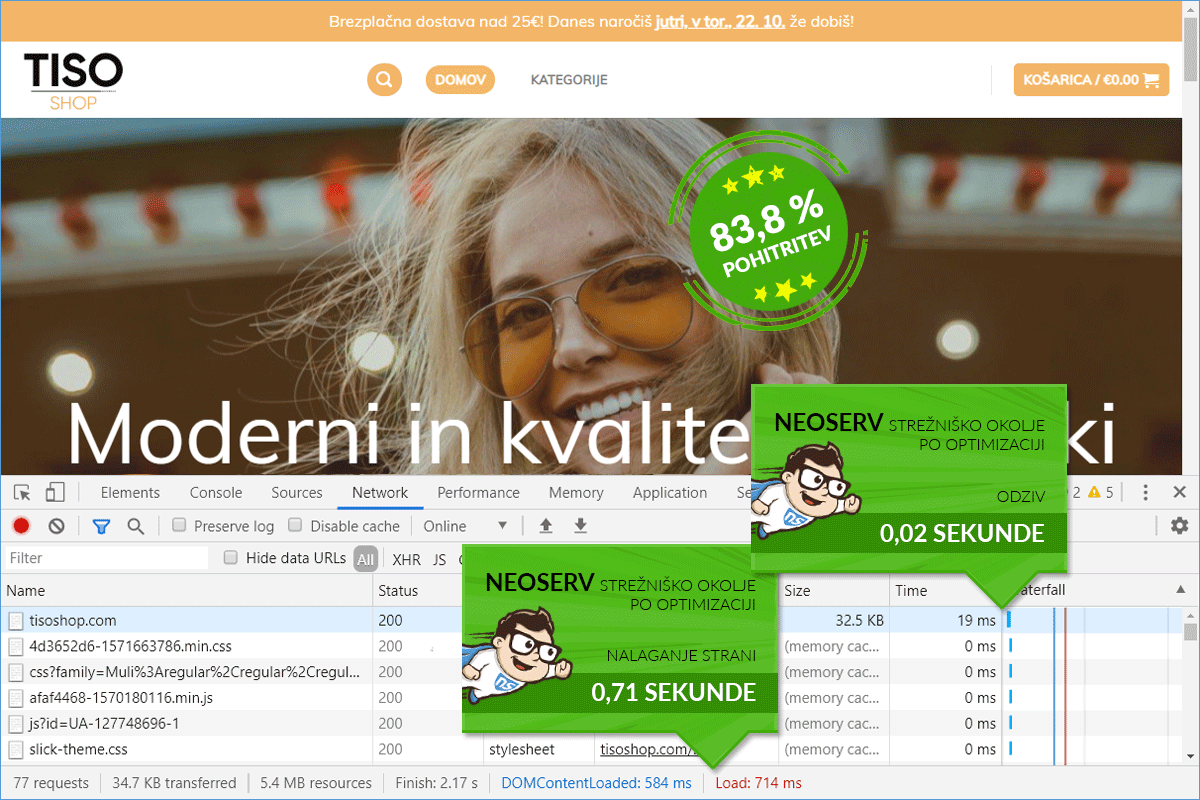Open the Performance tab

point(478,492)
